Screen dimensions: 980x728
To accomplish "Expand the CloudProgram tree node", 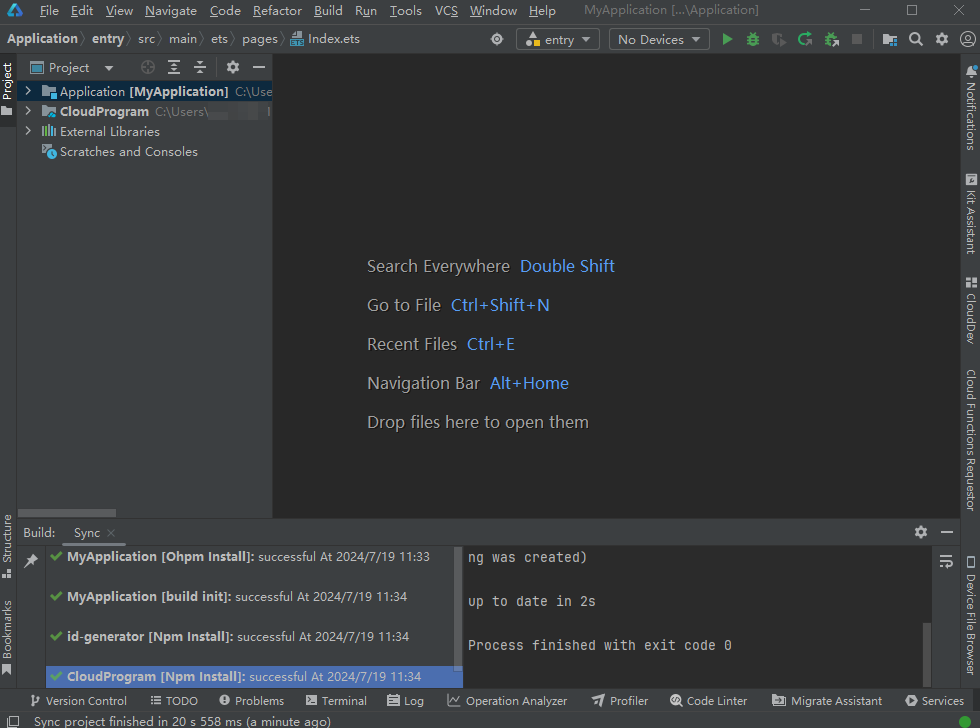I will tap(28, 111).
